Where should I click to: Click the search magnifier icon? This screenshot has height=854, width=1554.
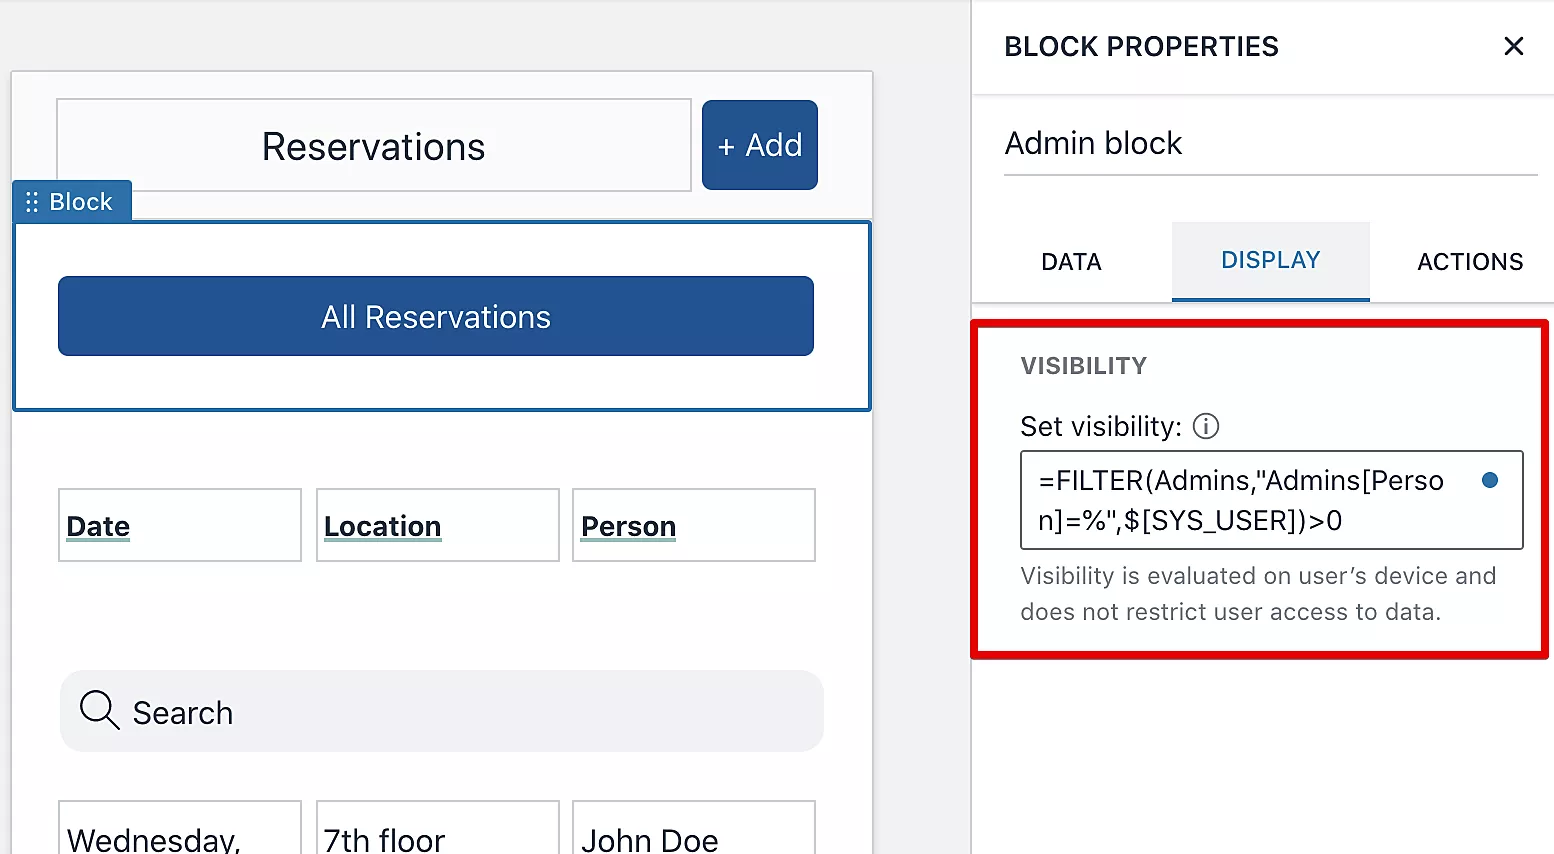(99, 710)
